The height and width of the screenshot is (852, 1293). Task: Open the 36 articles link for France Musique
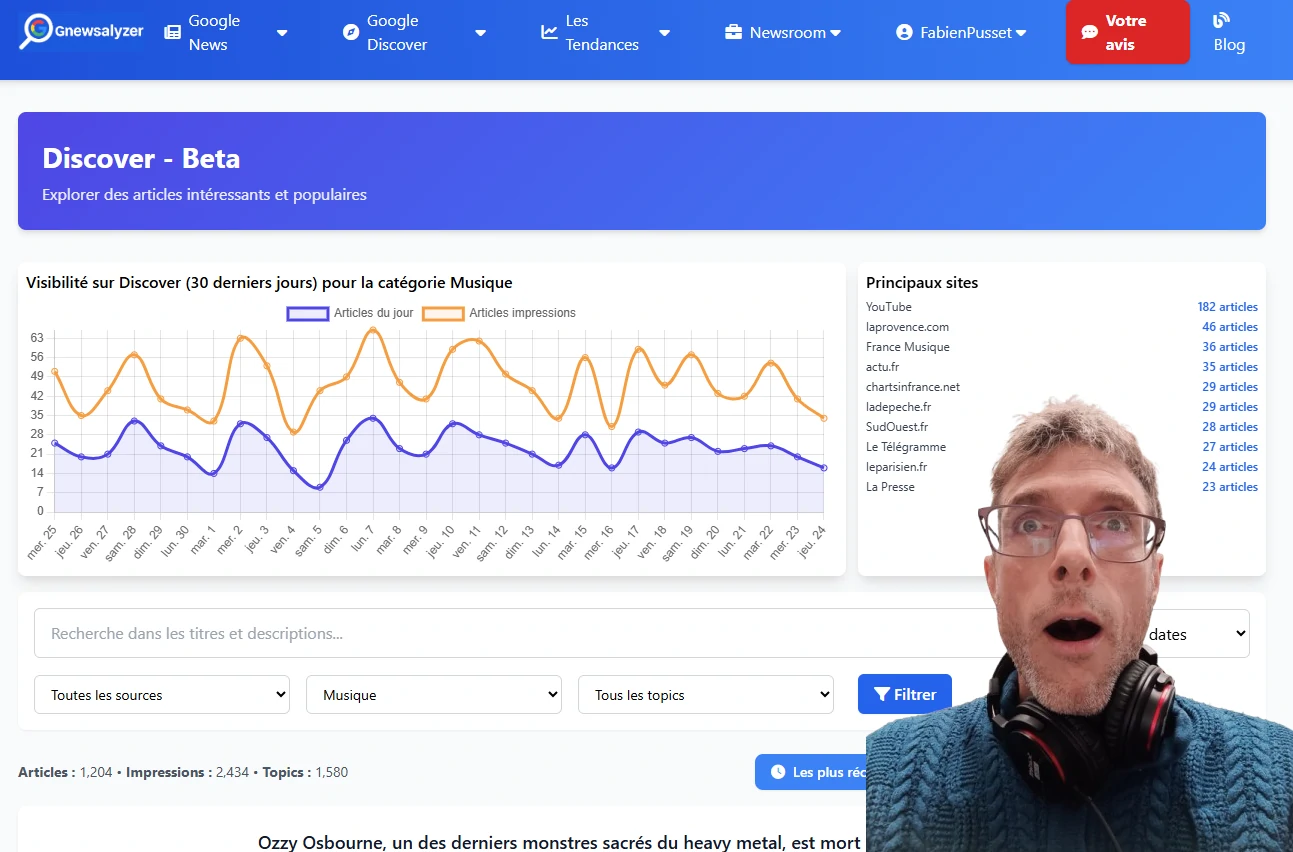[x=1230, y=347]
